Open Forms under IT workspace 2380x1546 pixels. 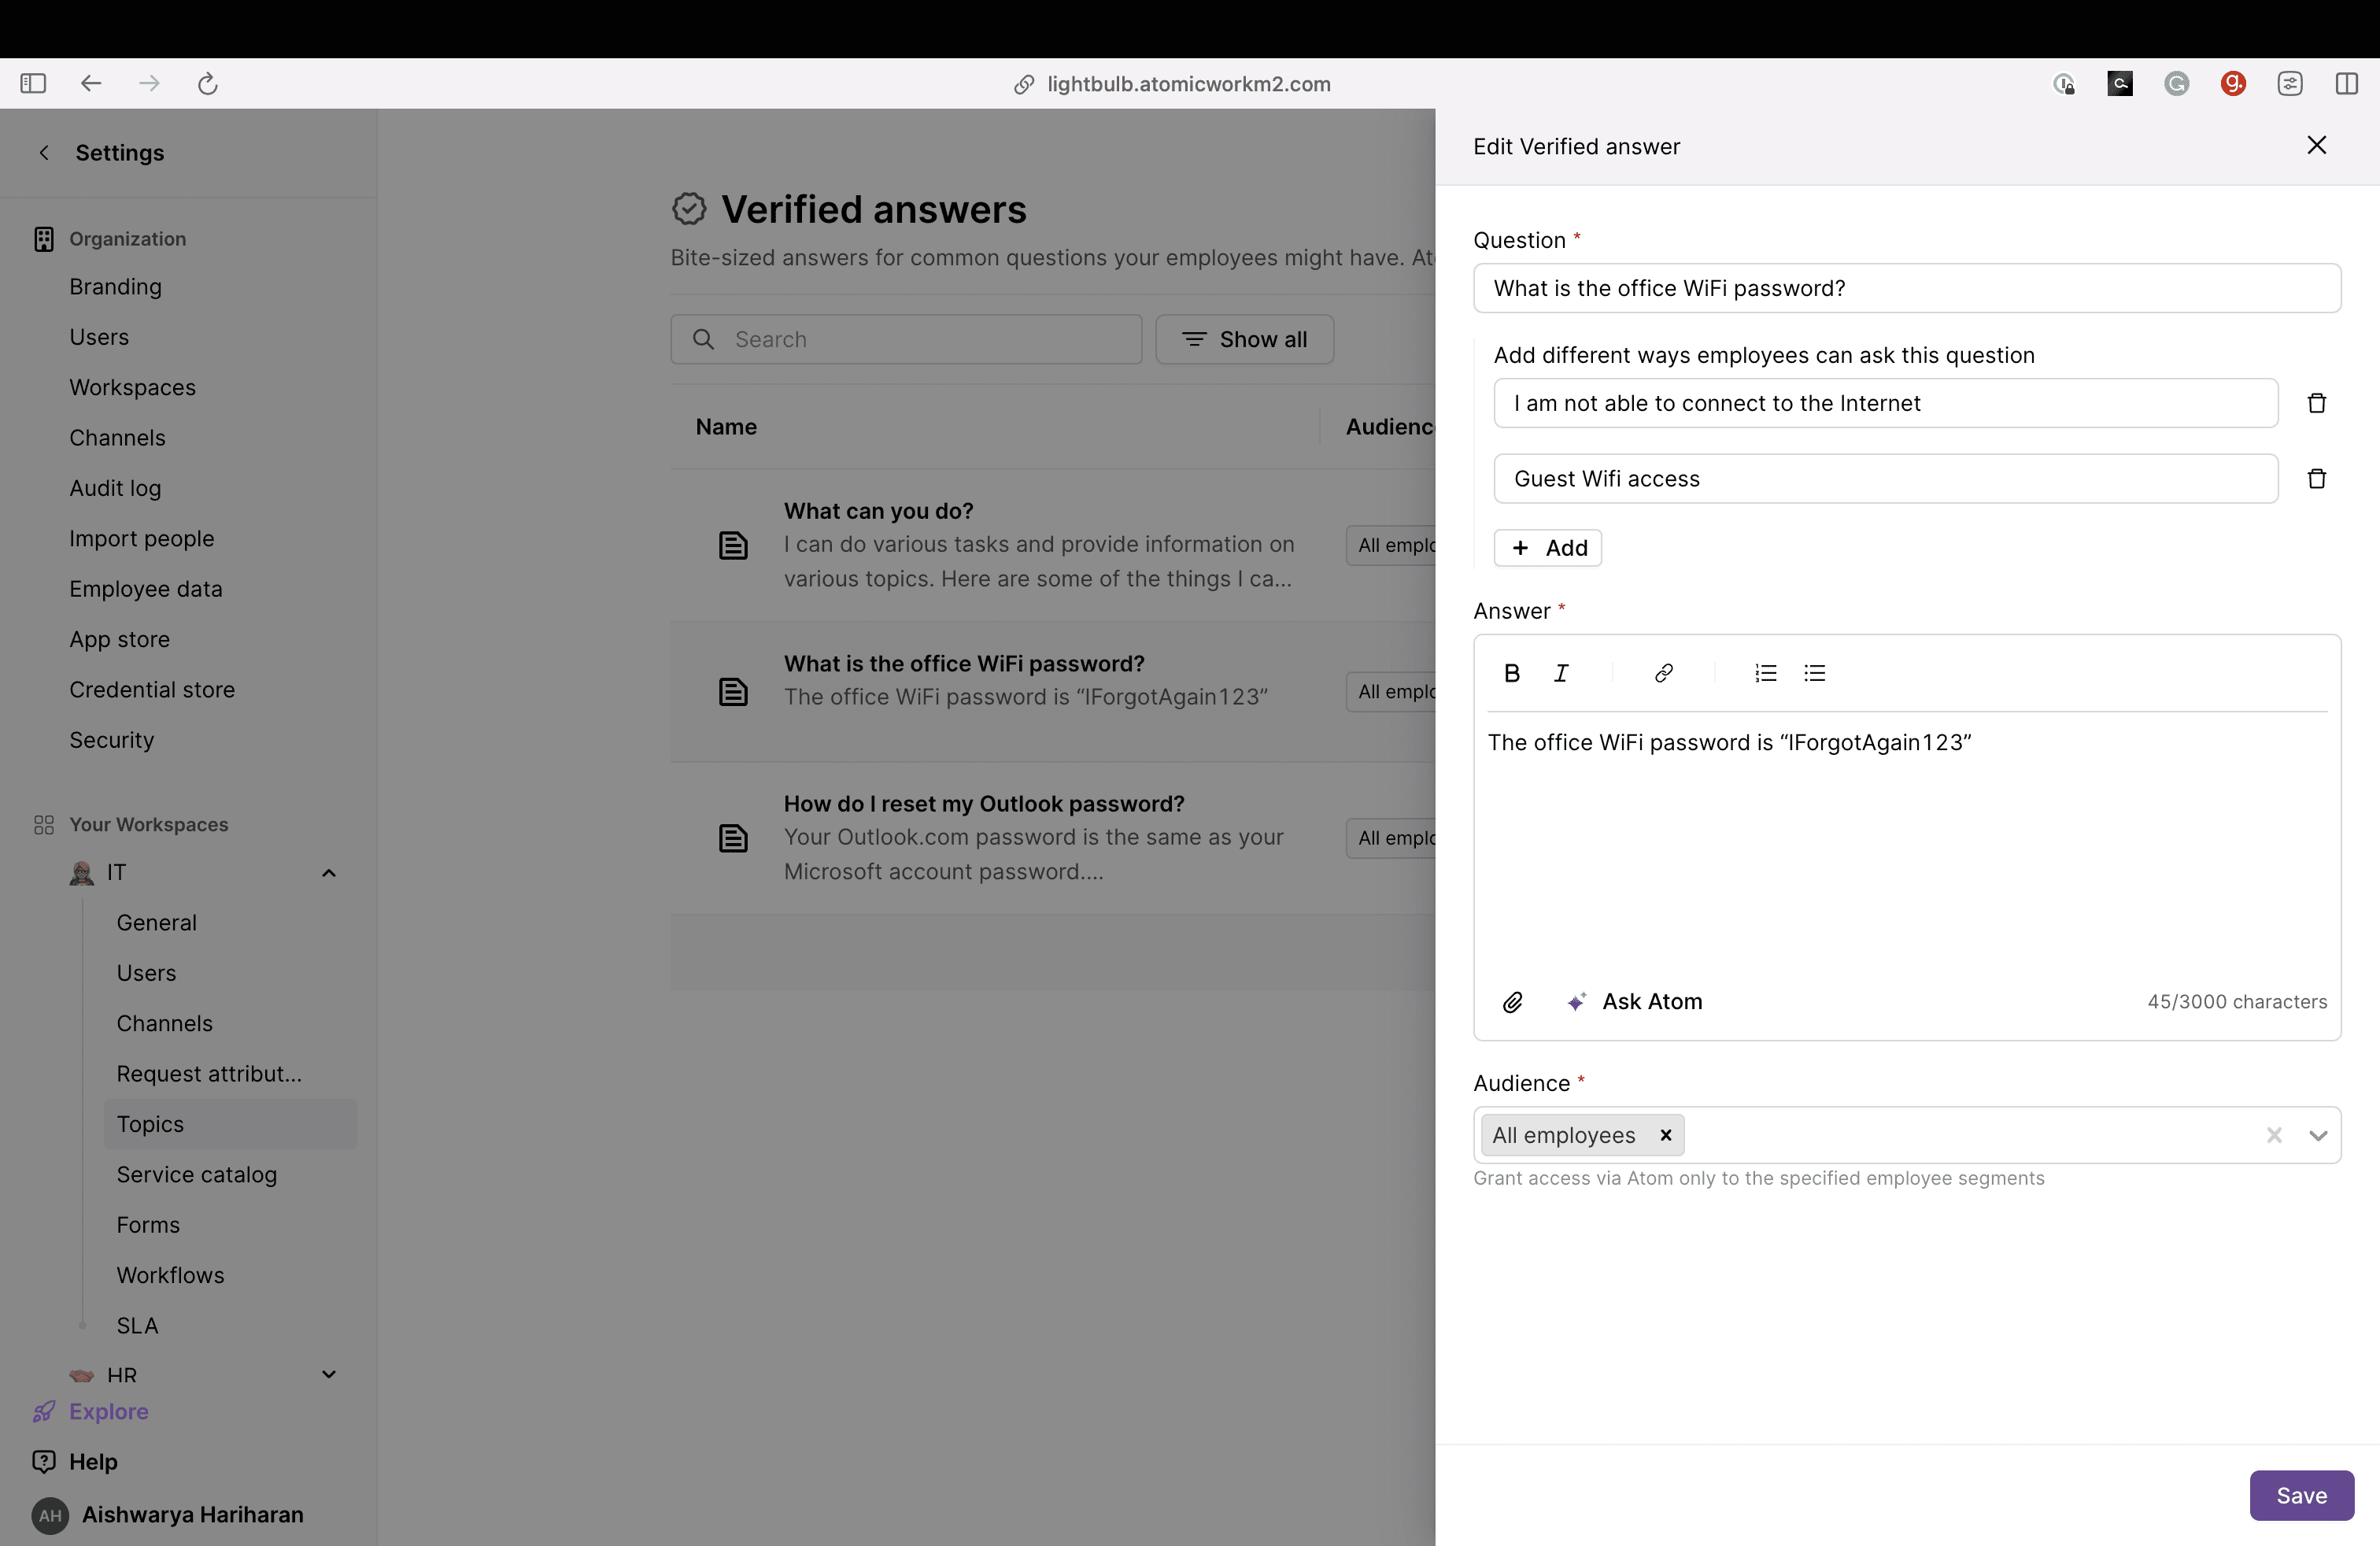148,1225
